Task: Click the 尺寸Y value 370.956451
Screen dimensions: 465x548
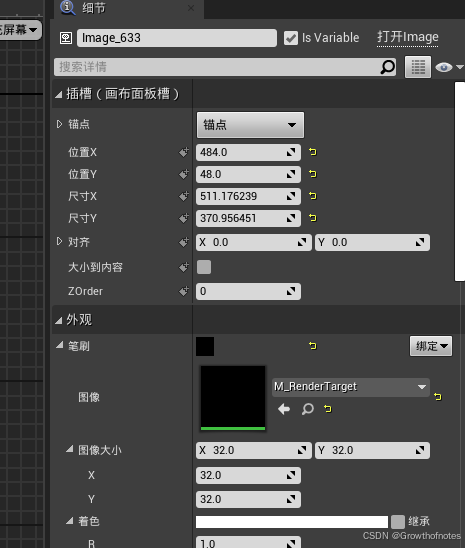Action: [x=248, y=218]
